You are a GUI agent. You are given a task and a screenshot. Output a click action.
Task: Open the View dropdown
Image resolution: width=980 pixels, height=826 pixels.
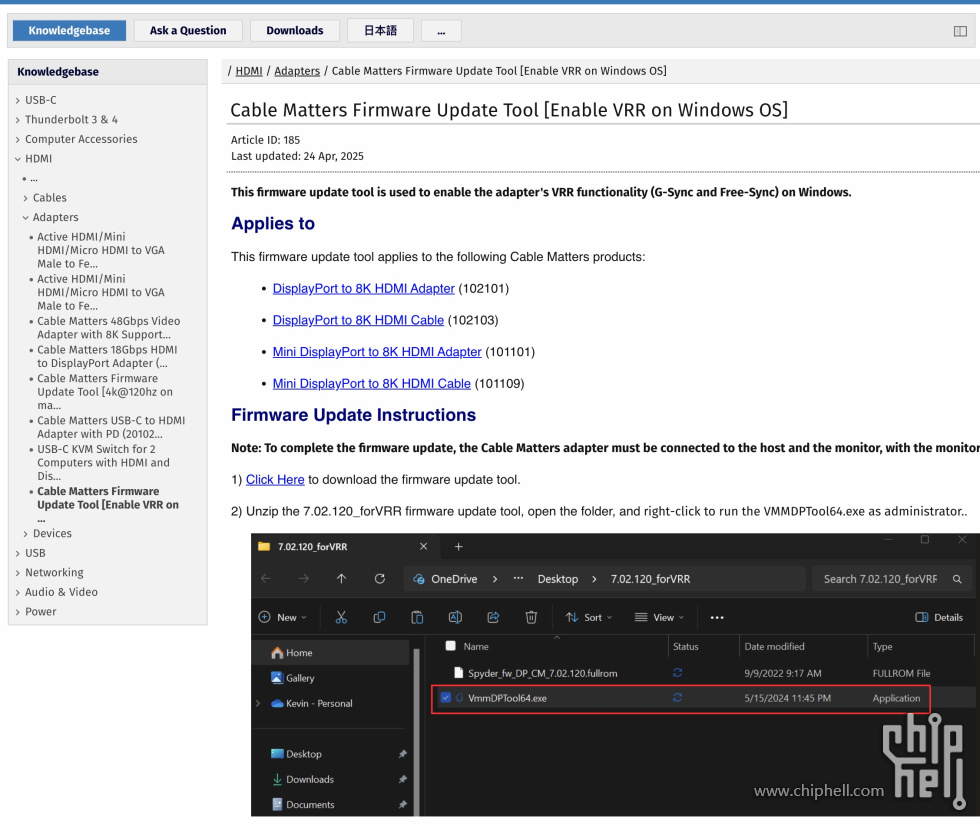coord(659,617)
